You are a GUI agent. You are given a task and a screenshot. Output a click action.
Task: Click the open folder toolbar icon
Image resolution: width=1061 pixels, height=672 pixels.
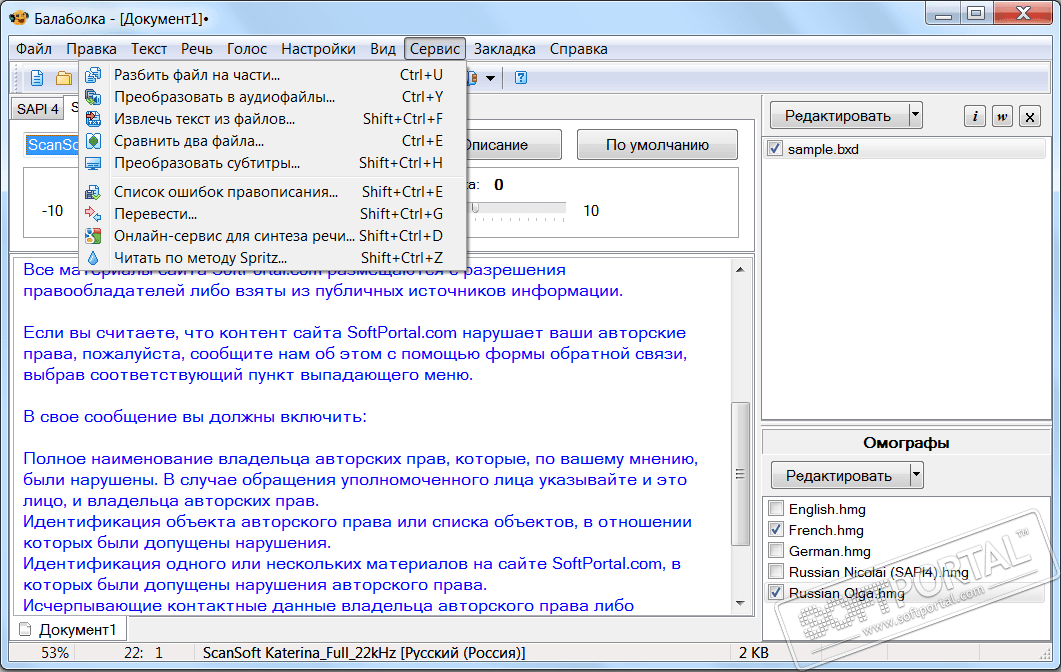(64, 78)
